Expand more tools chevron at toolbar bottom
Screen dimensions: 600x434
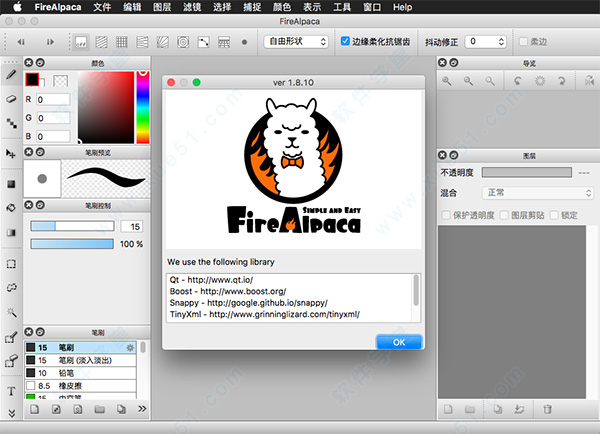(x=11, y=413)
